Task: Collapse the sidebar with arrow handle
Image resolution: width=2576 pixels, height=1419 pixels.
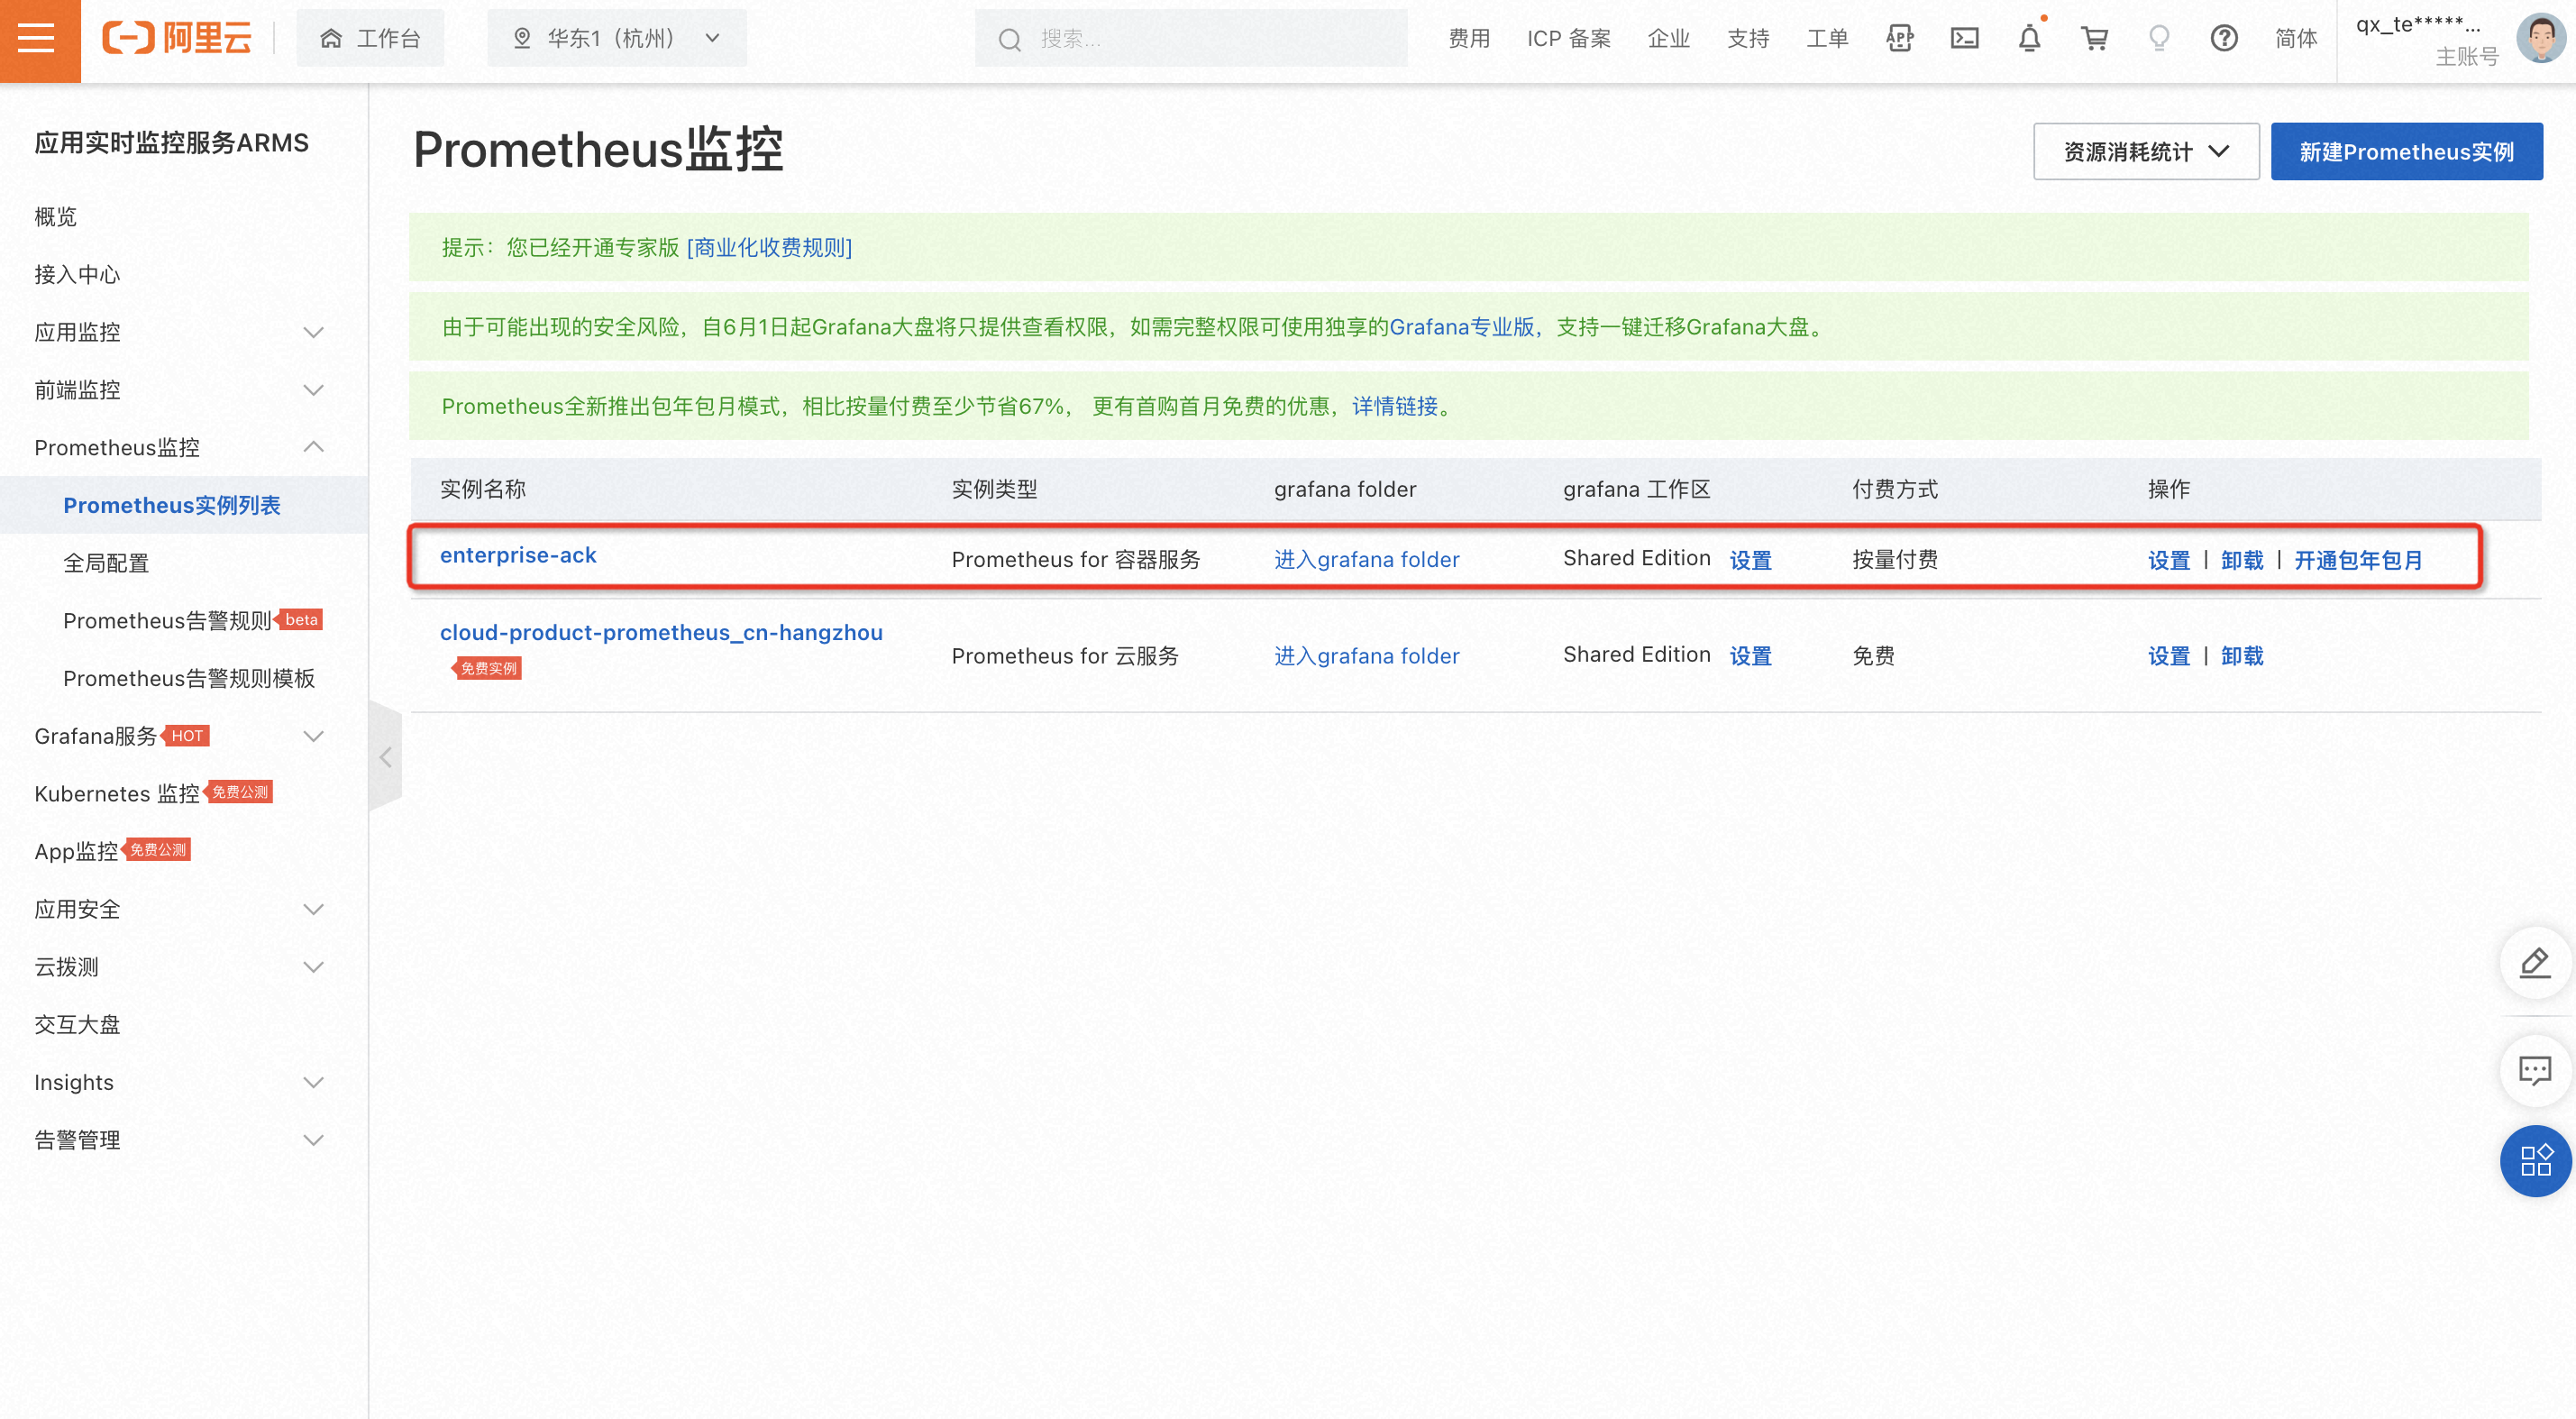Action: pyautogui.click(x=386, y=757)
